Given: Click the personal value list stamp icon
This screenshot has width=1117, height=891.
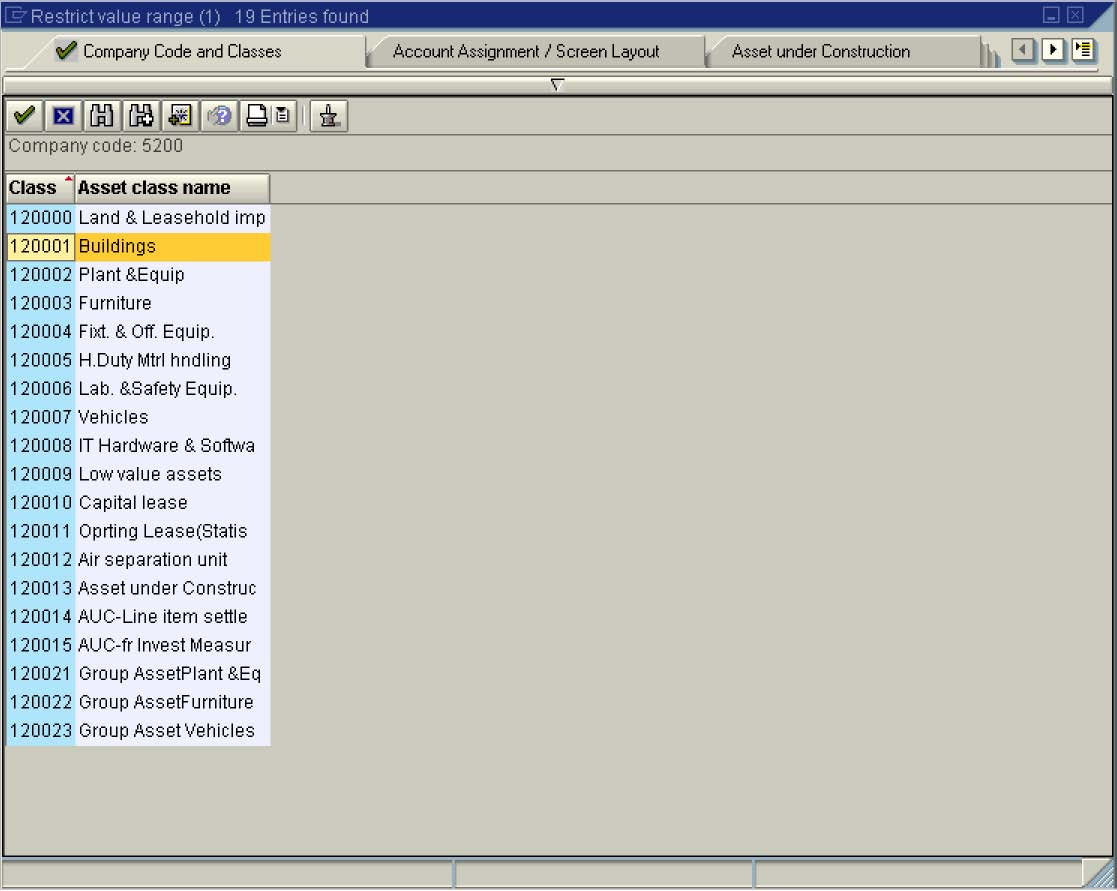Looking at the screenshot, I should 327,115.
